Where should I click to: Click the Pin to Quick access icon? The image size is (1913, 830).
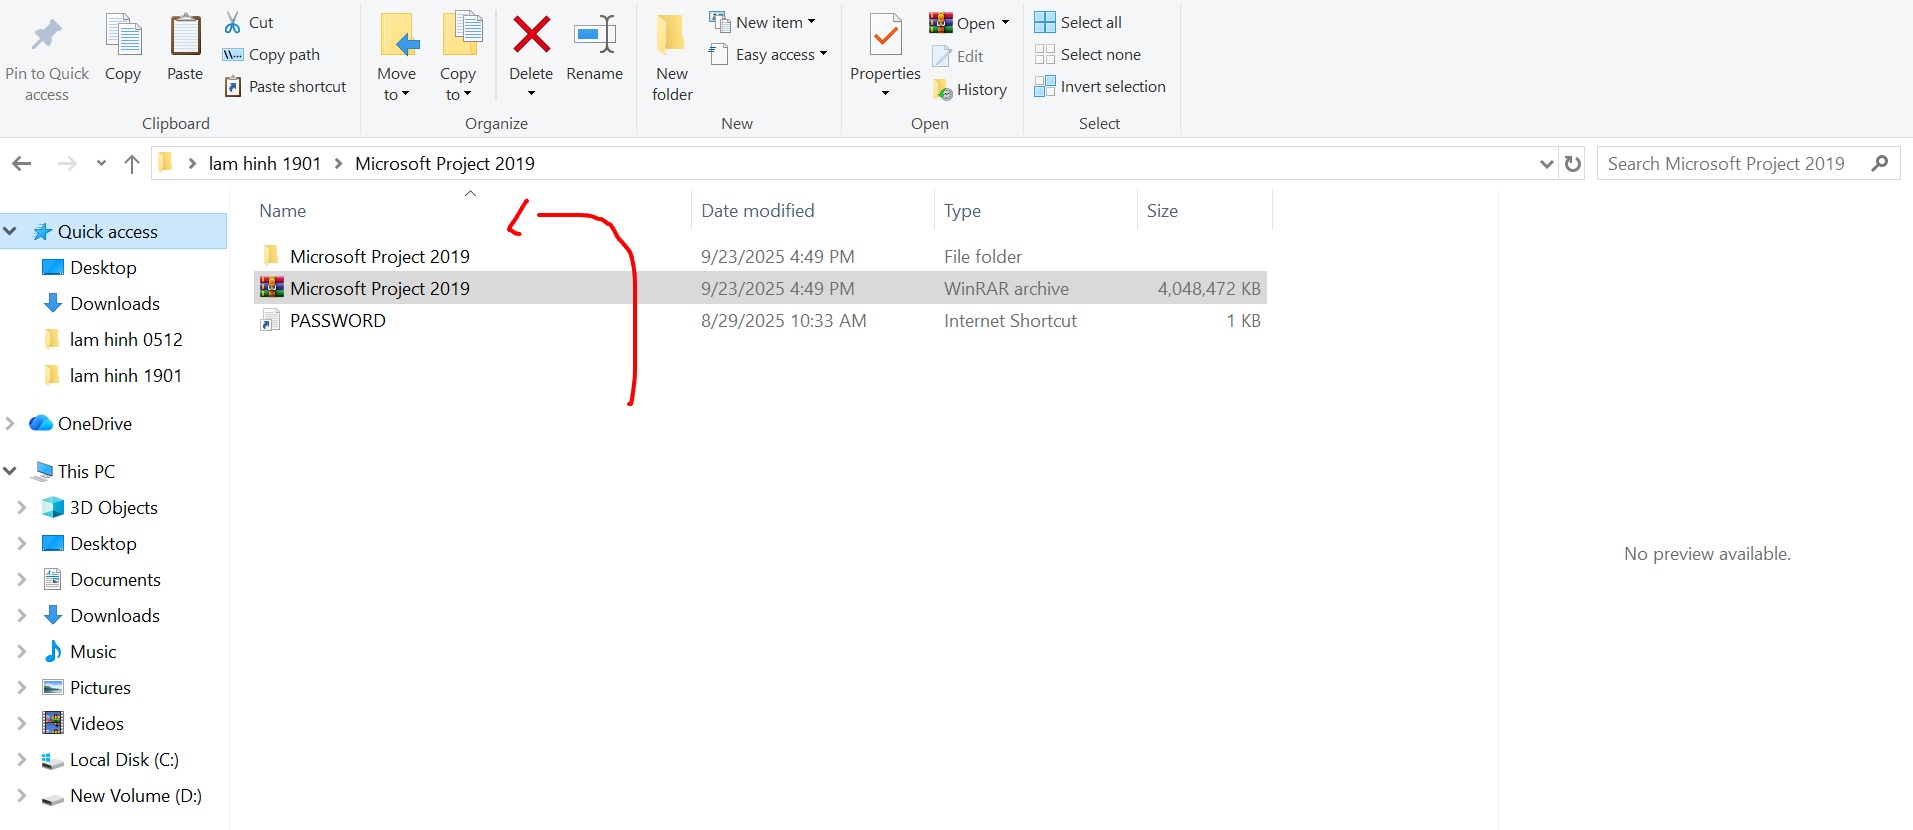point(46,36)
